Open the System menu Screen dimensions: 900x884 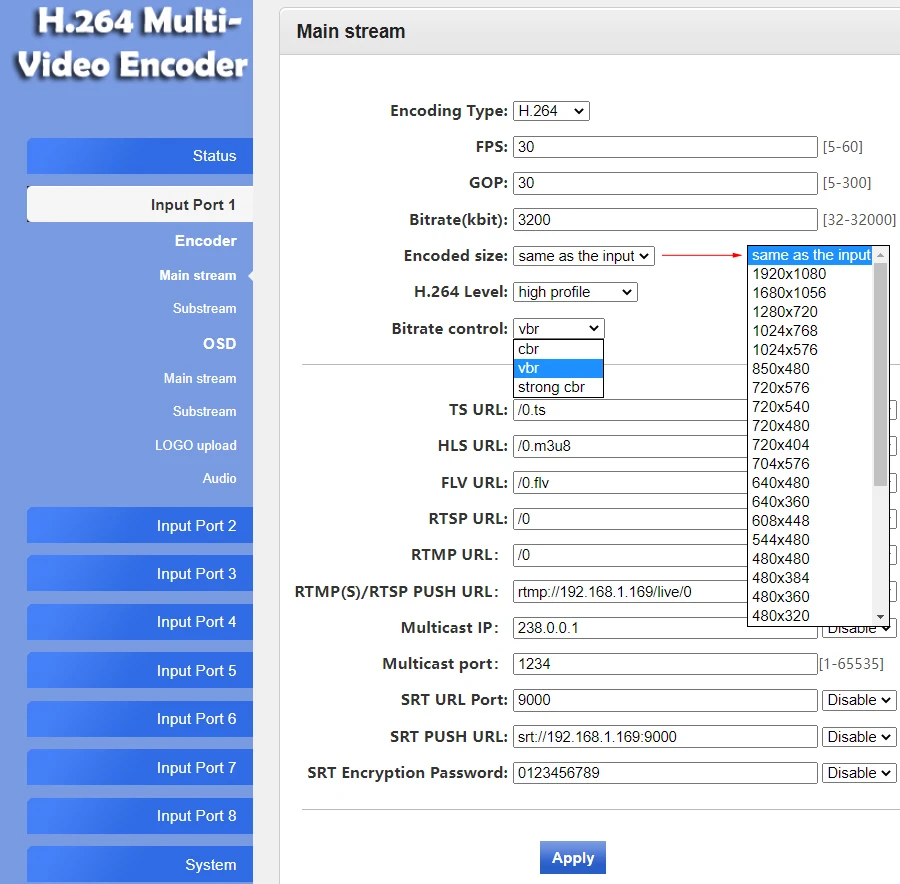click(140, 864)
